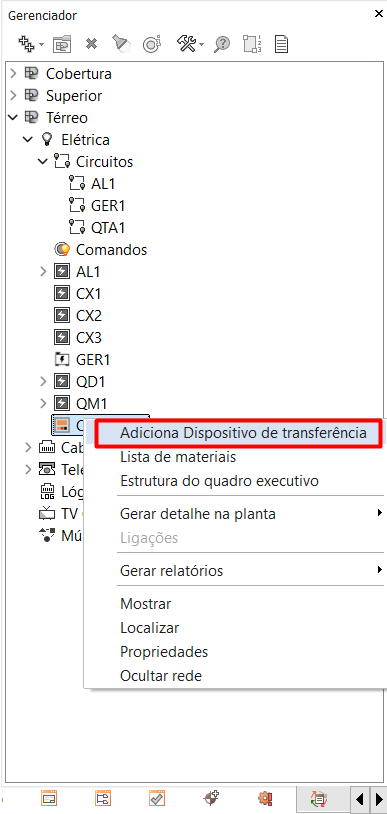Click the gear with warning tab icon at bottom
Screen dimensions: 387x814
tap(265, 797)
